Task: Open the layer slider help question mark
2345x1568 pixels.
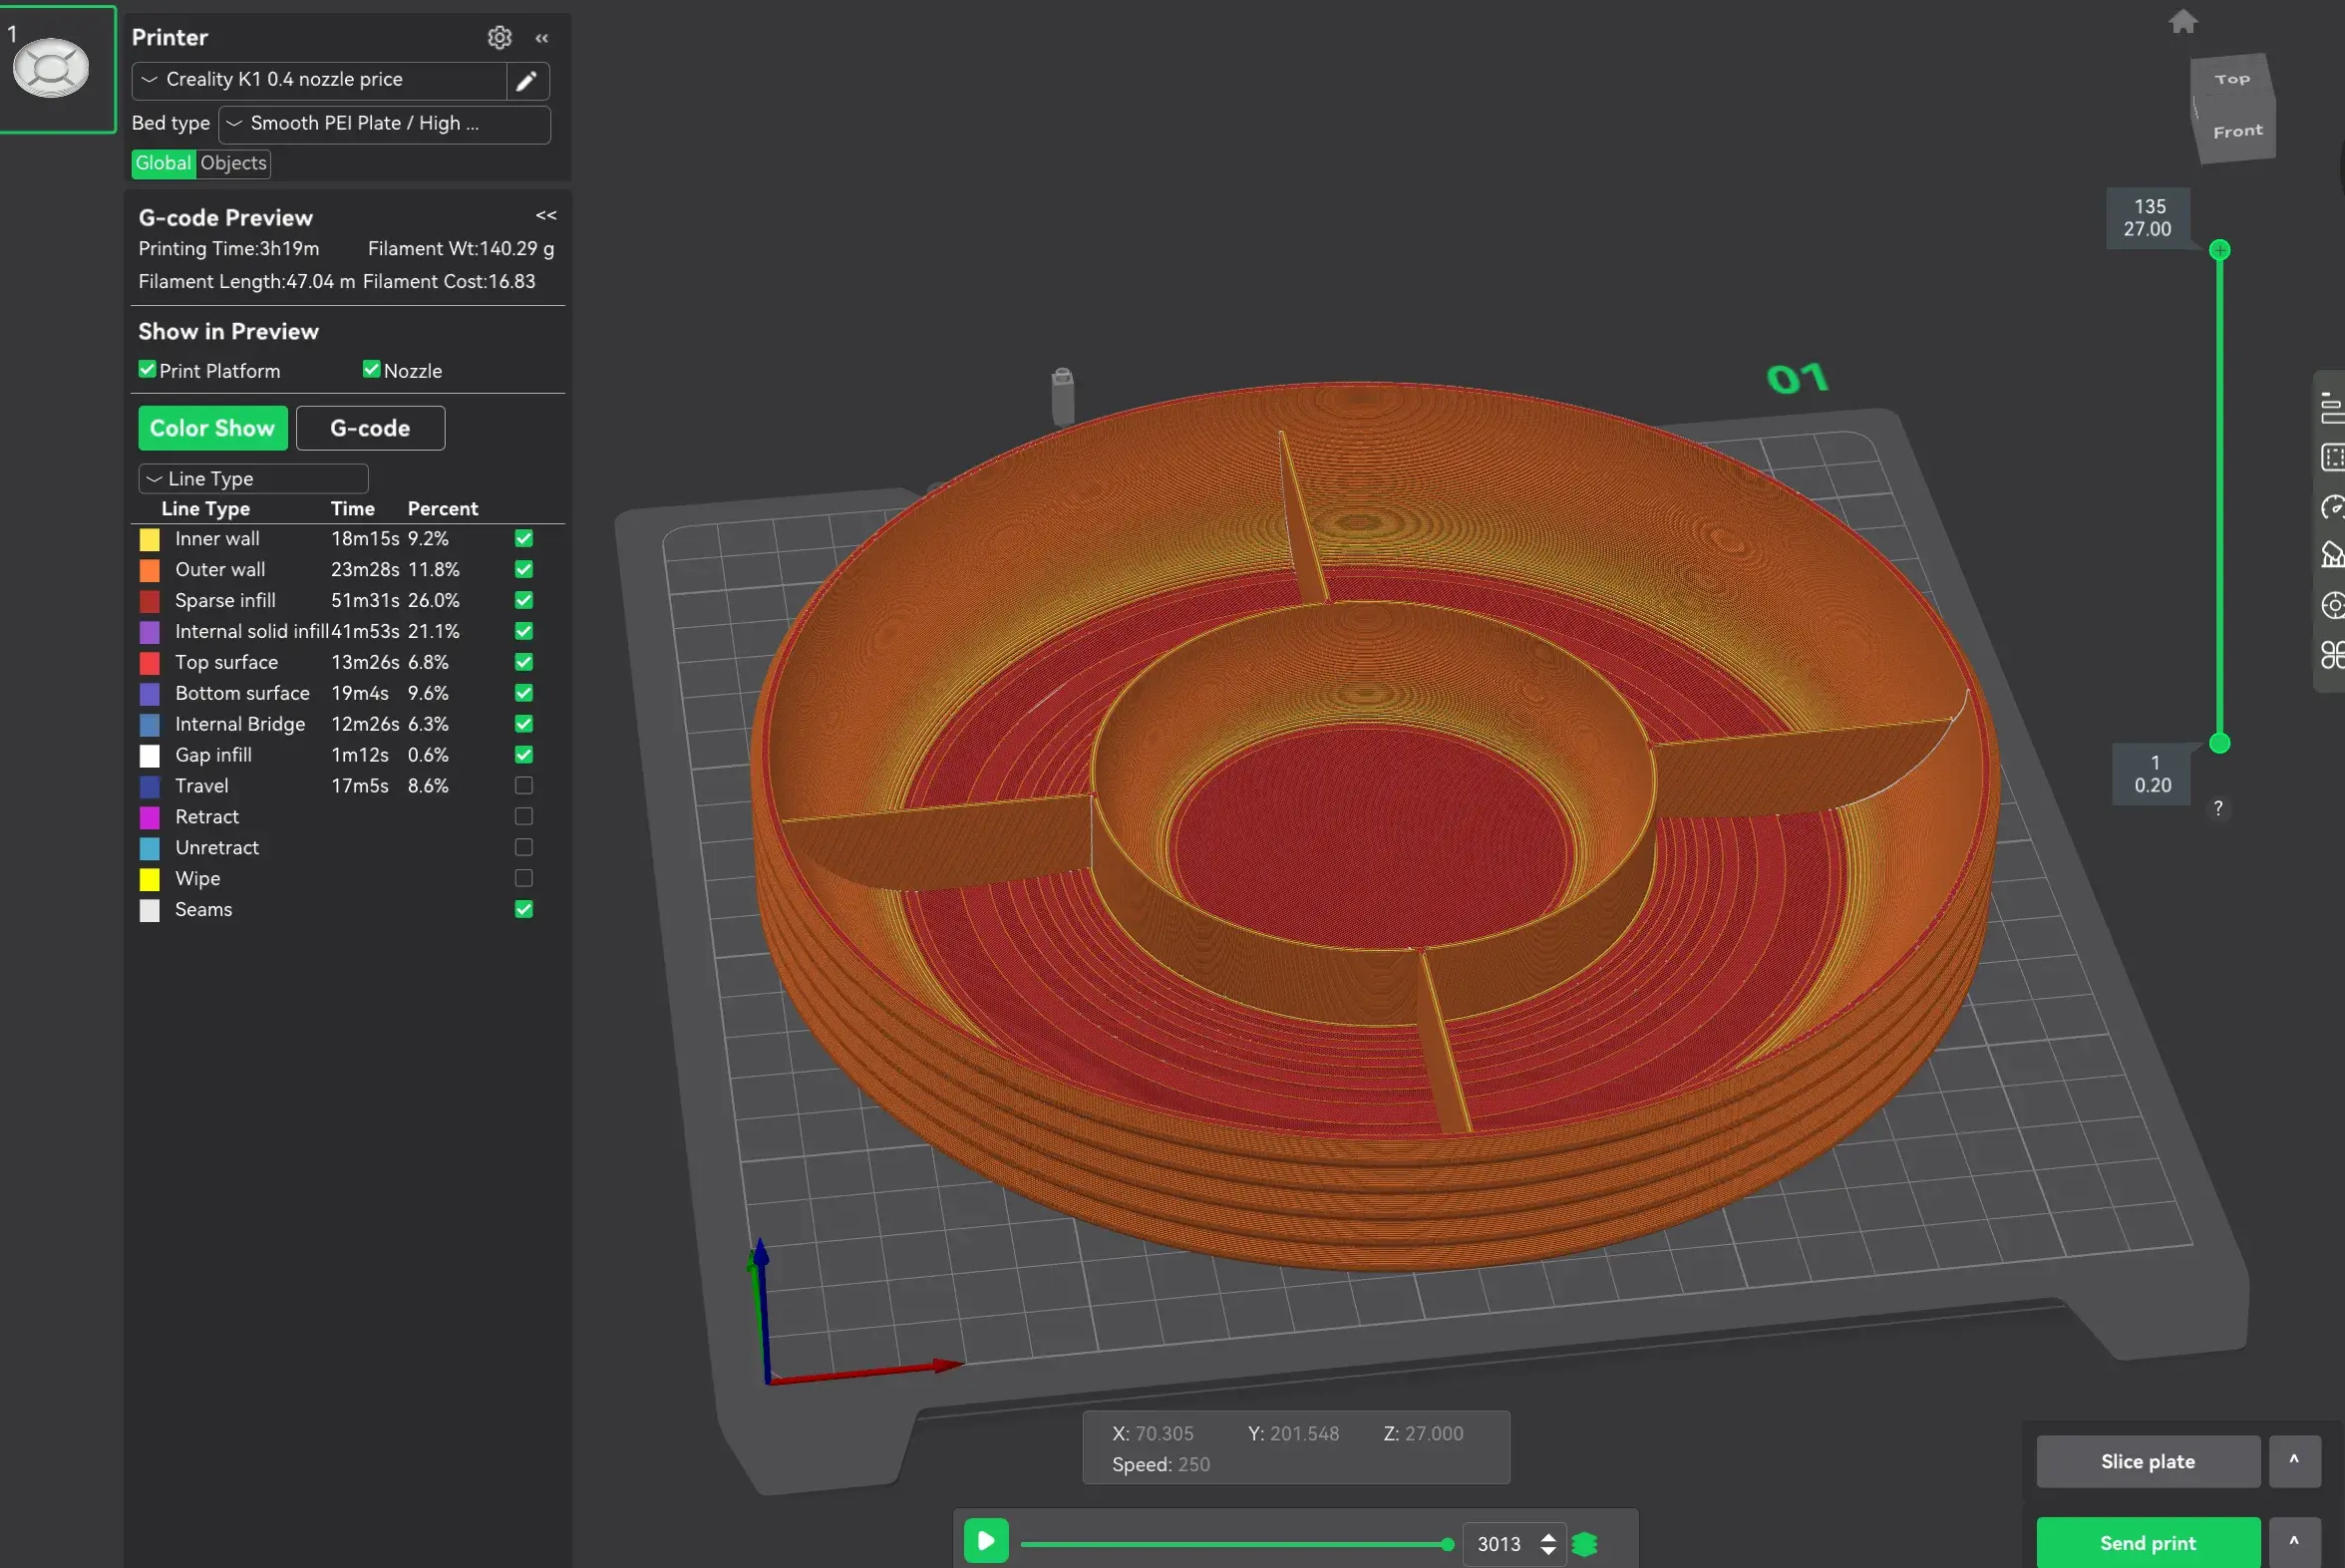Action: tap(2218, 808)
